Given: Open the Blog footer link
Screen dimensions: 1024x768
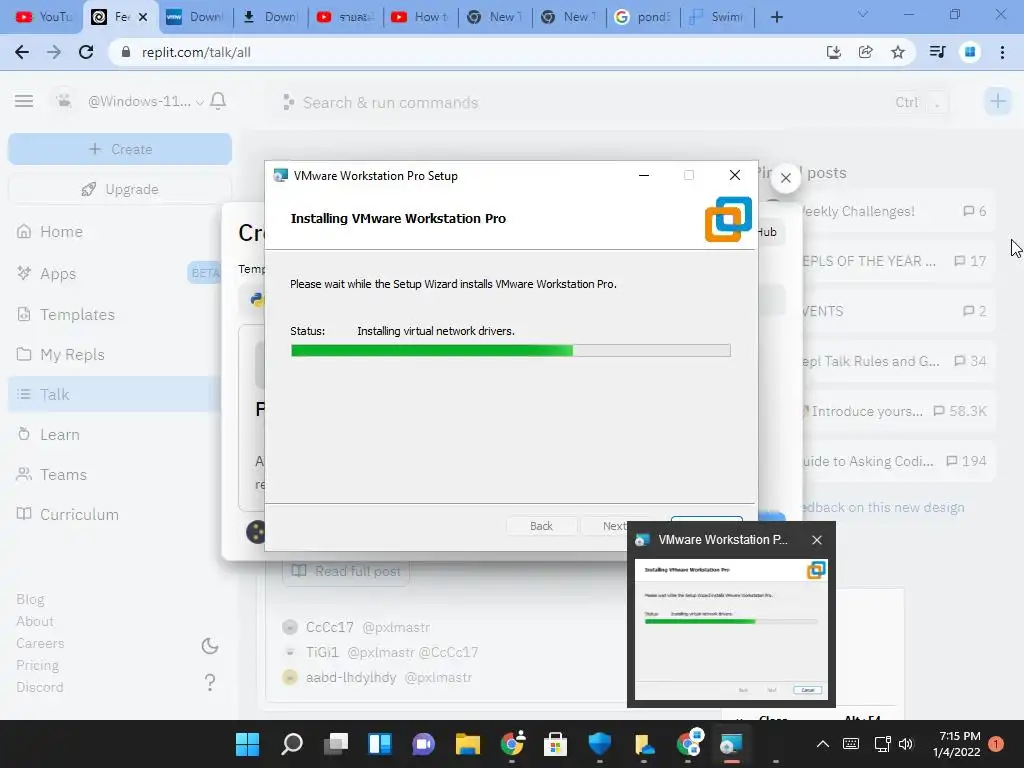Looking at the screenshot, I should coord(30,600).
